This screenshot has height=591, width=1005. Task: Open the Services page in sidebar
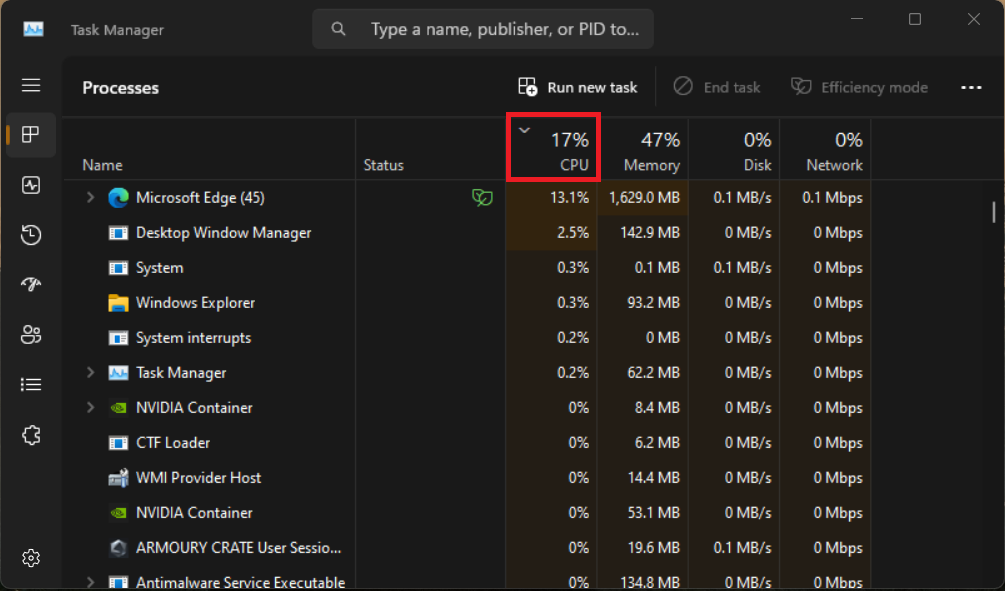31,435
